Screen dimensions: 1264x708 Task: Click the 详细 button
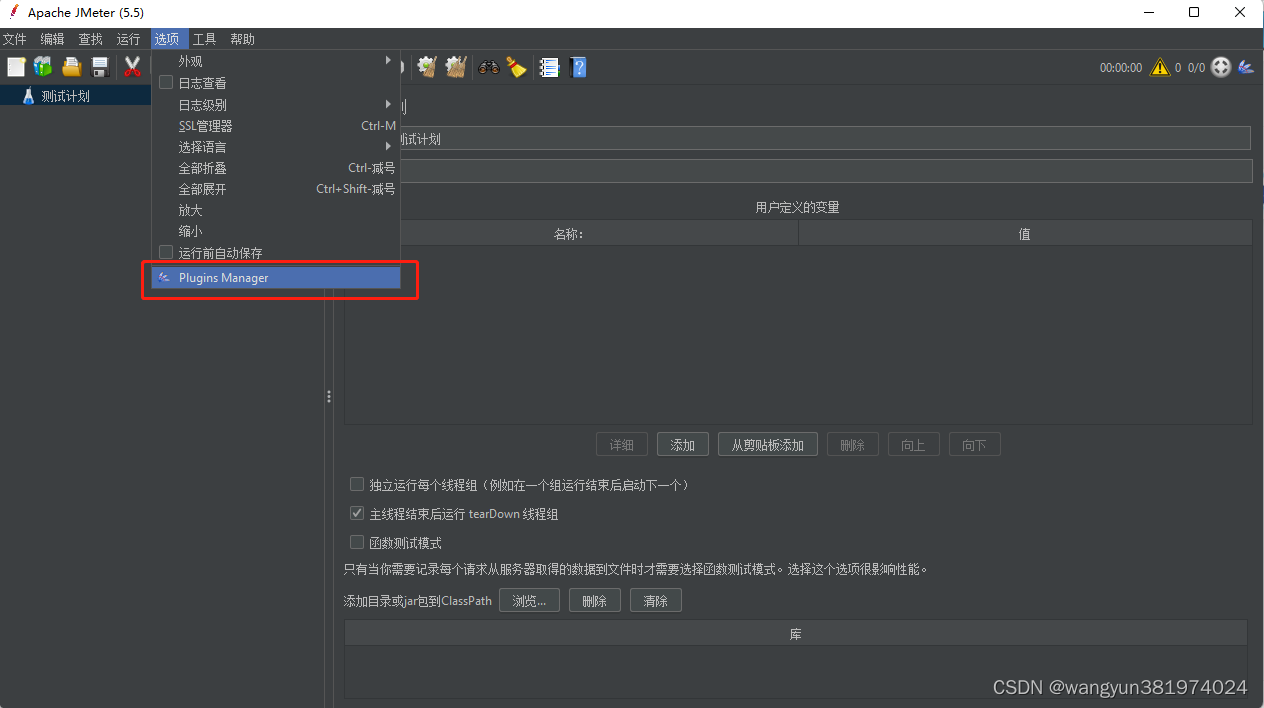pos(622,445)
